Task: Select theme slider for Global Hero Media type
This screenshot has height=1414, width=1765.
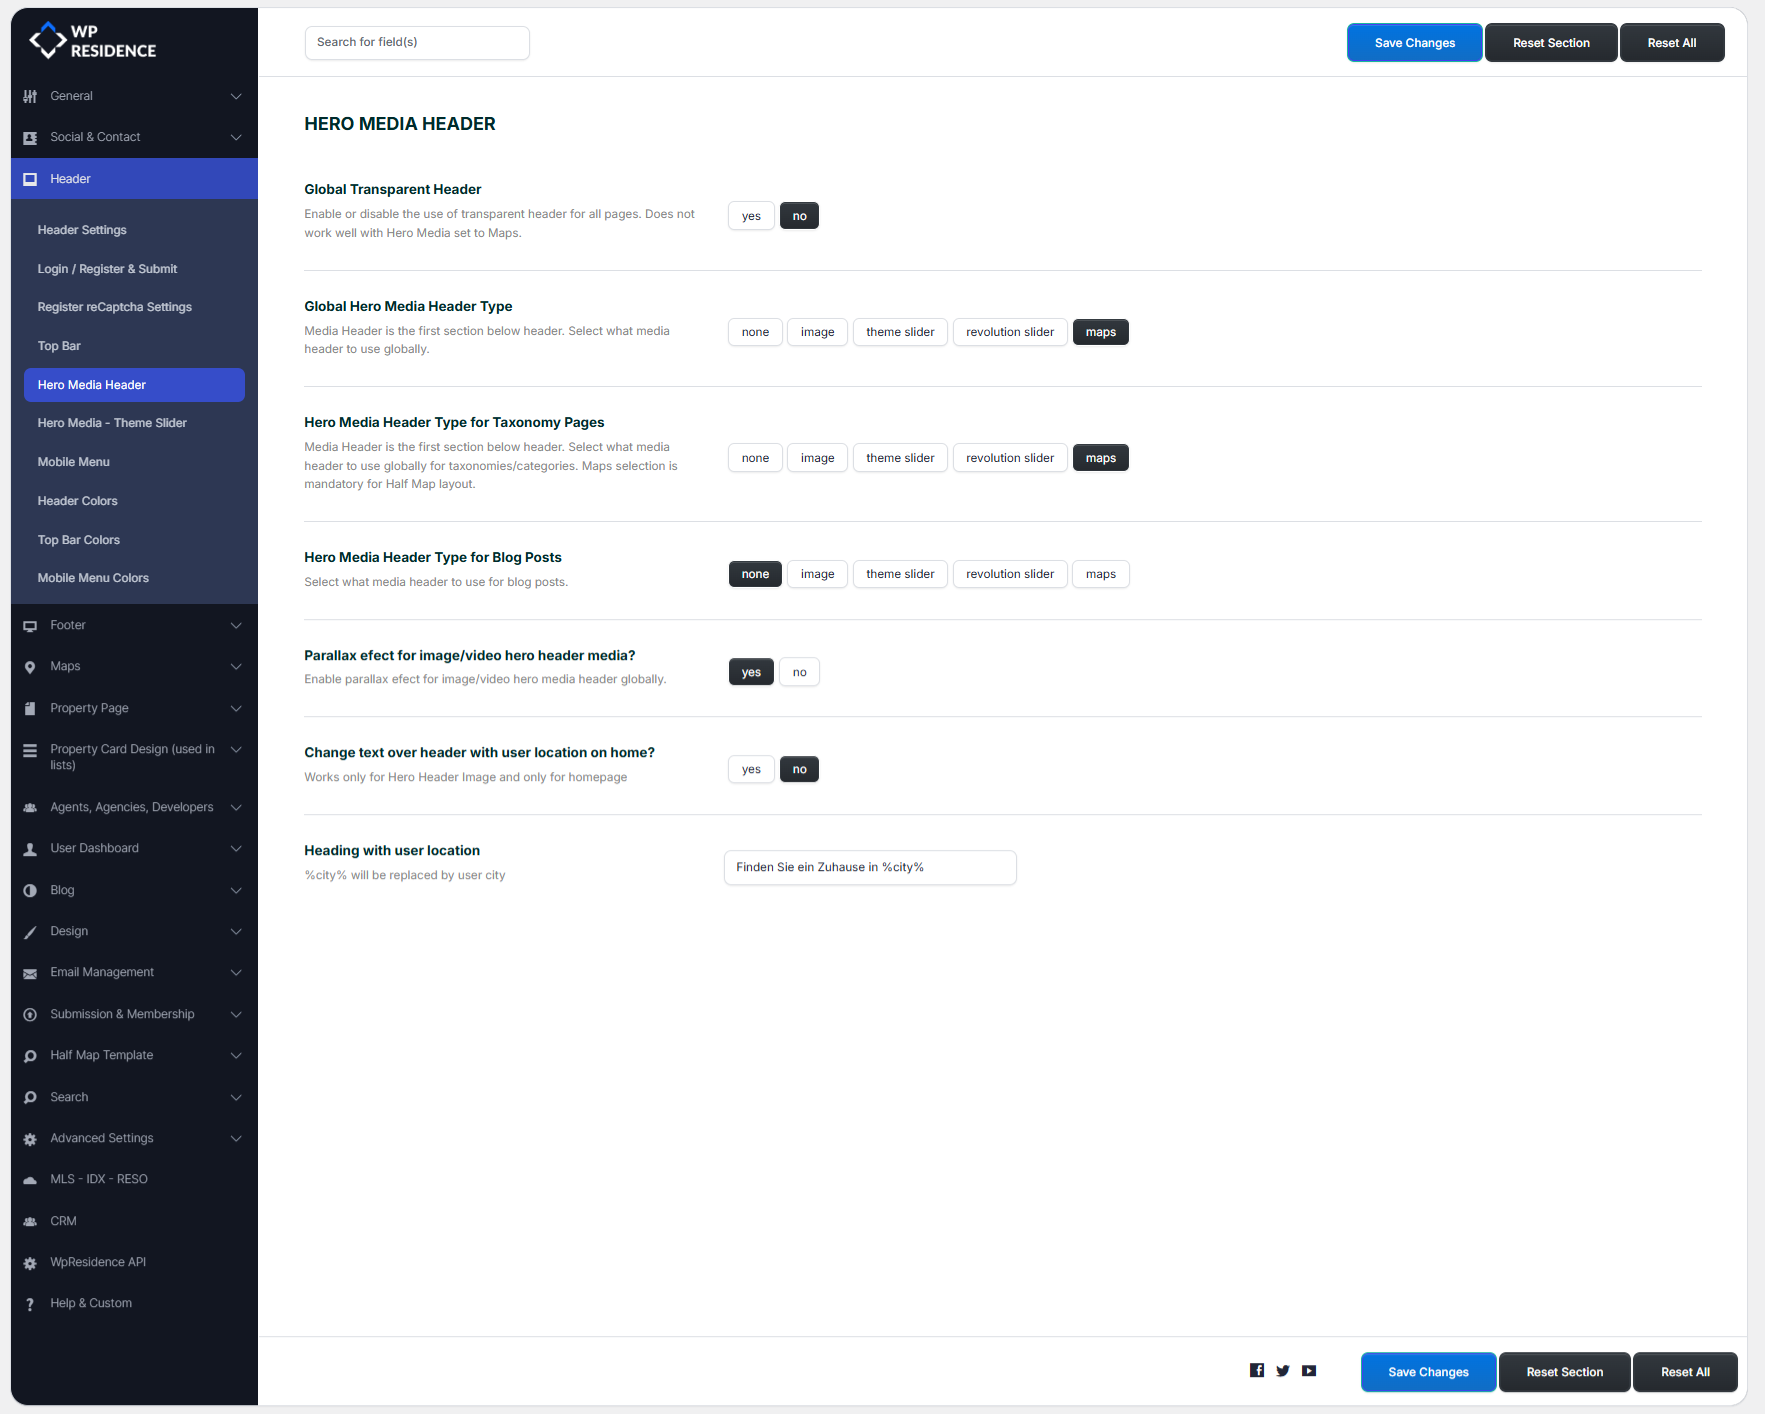Action: (x=899, y=332)
